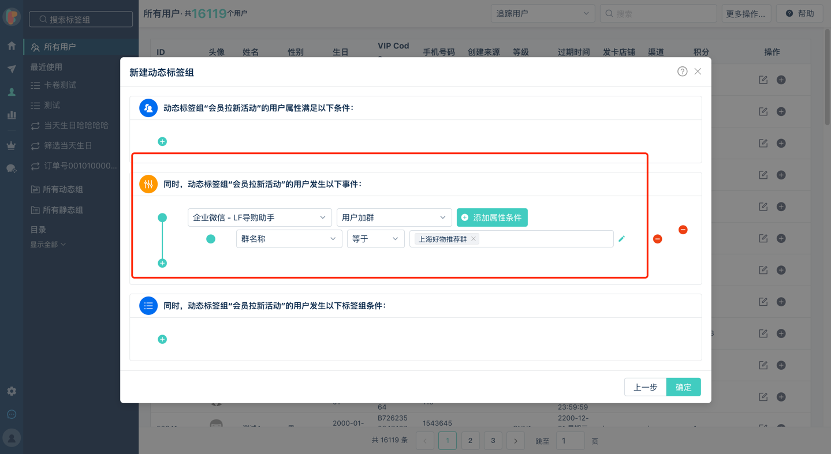832x454 pixels.
Task: Click the plus icon under tag group conditions
Action: click(x=162, y=340)
